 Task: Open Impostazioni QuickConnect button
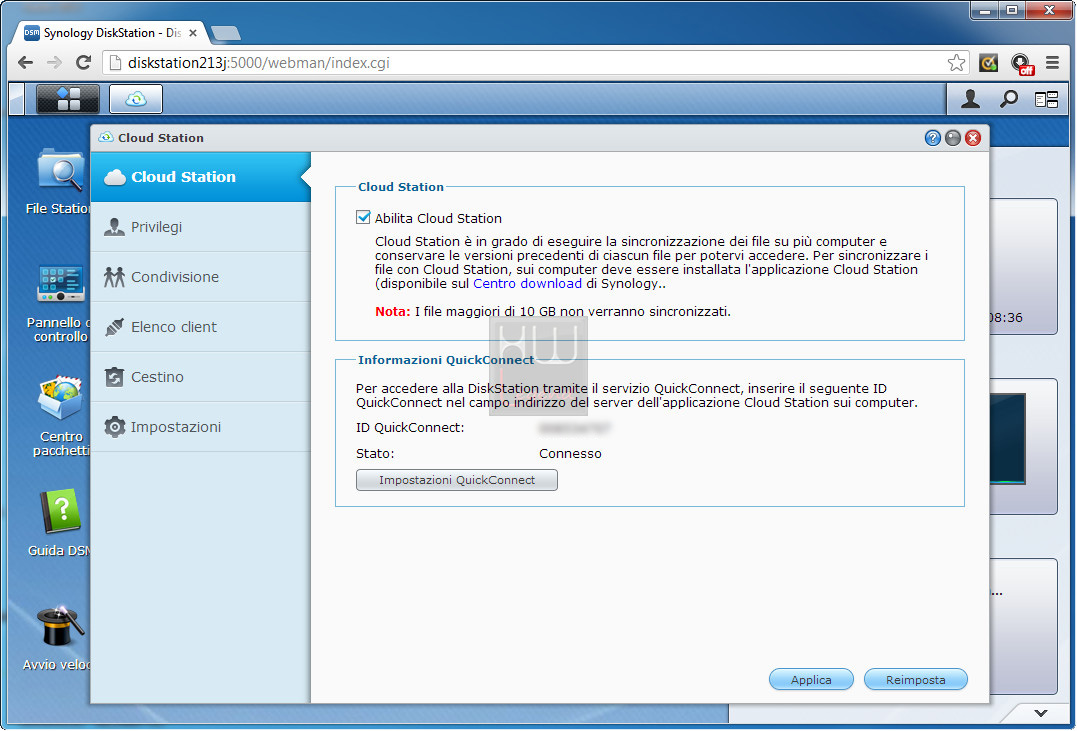457,480
